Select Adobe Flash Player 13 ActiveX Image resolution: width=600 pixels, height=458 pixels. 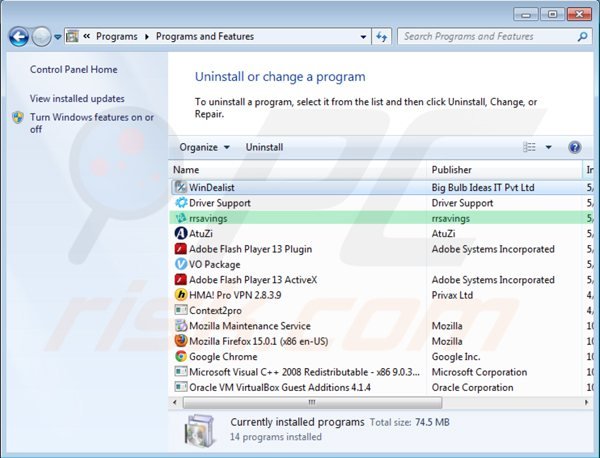[x=253, y=280]
